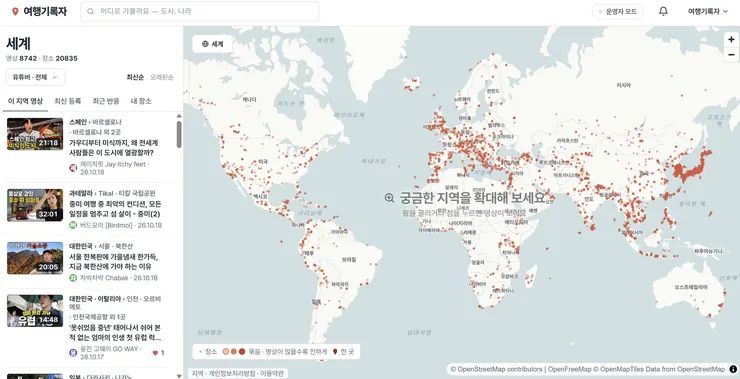Click title 가우디부터 미식까지 video
This screenshot has height=379, width=740.
pos(114,148)
